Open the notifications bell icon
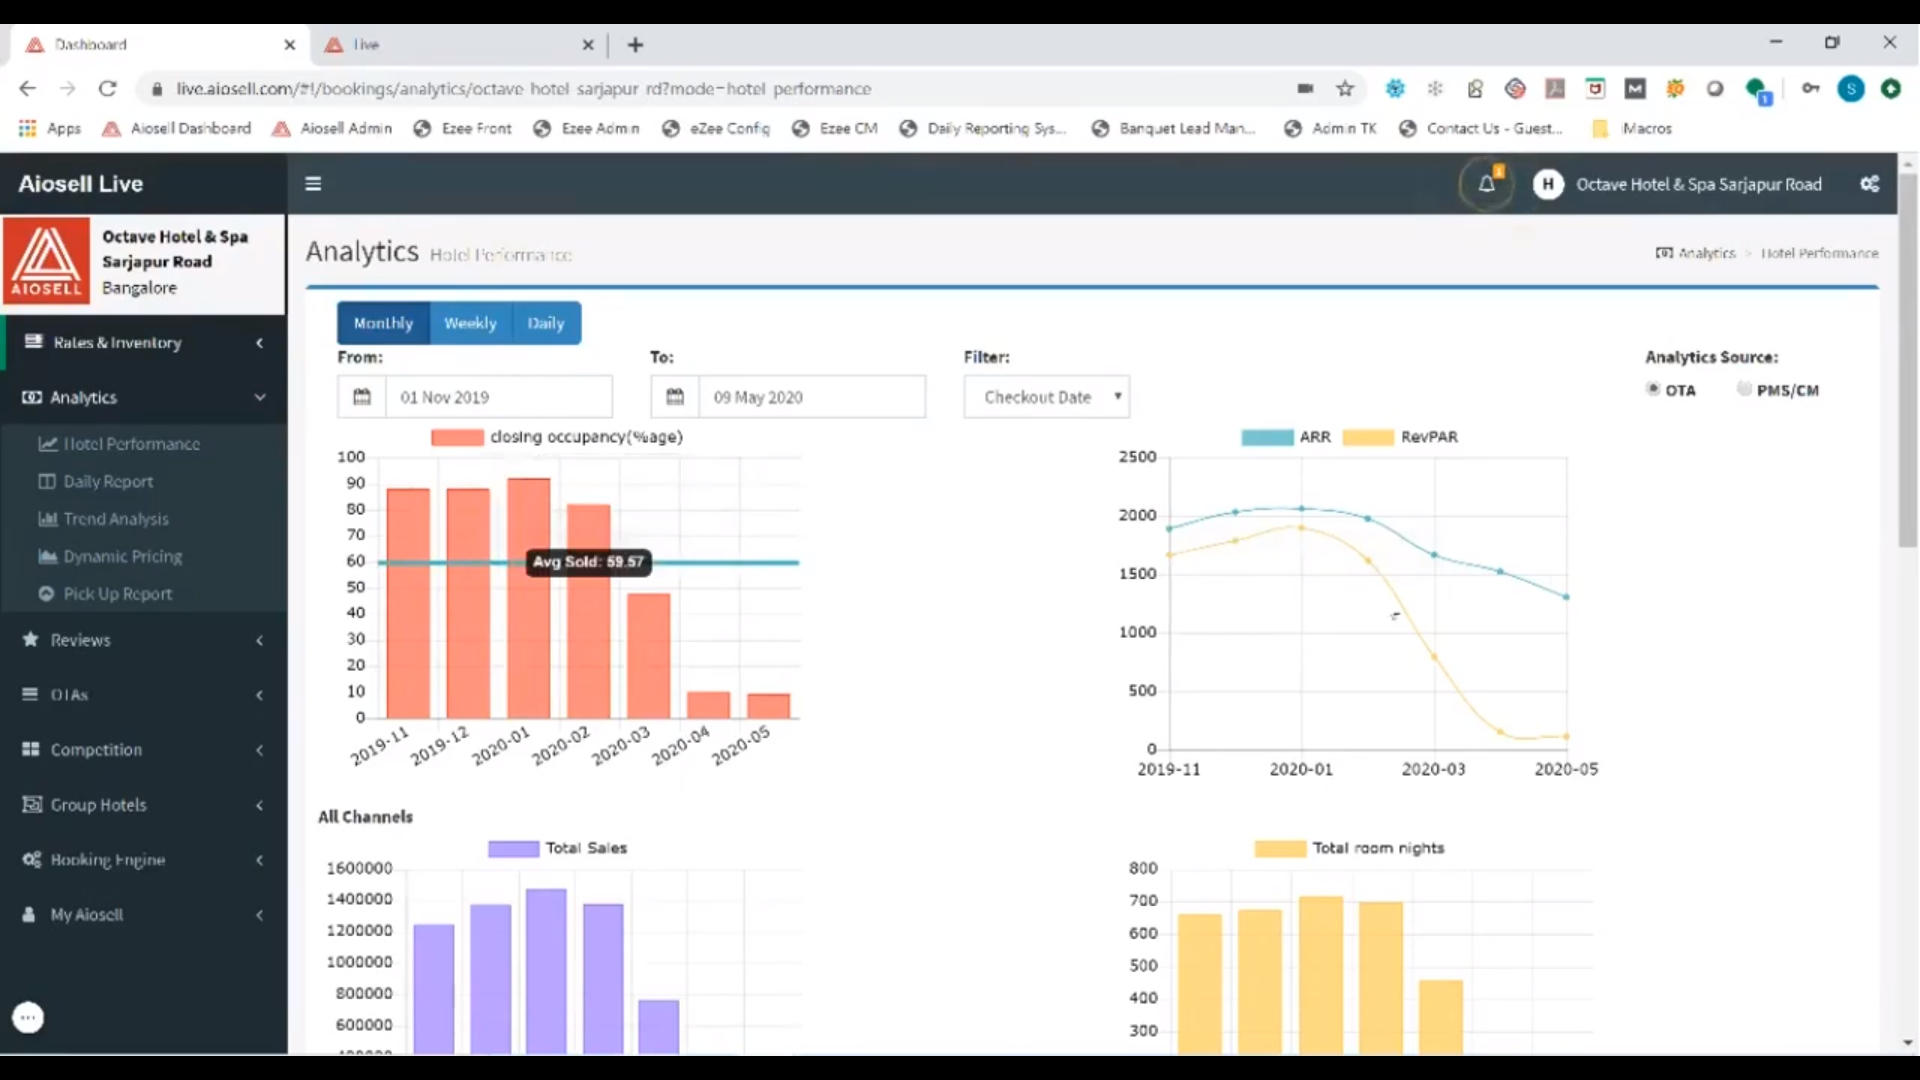1920x1080 pixels. point(1486,184)
